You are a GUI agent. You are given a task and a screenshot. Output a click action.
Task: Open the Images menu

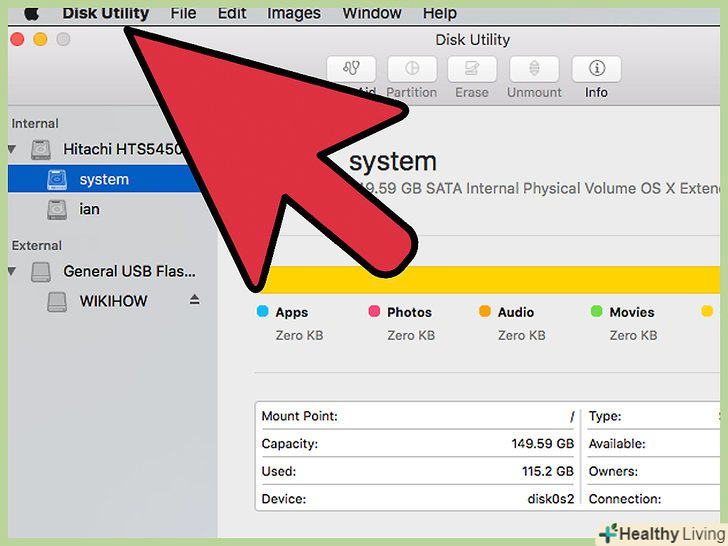[294, 13]
